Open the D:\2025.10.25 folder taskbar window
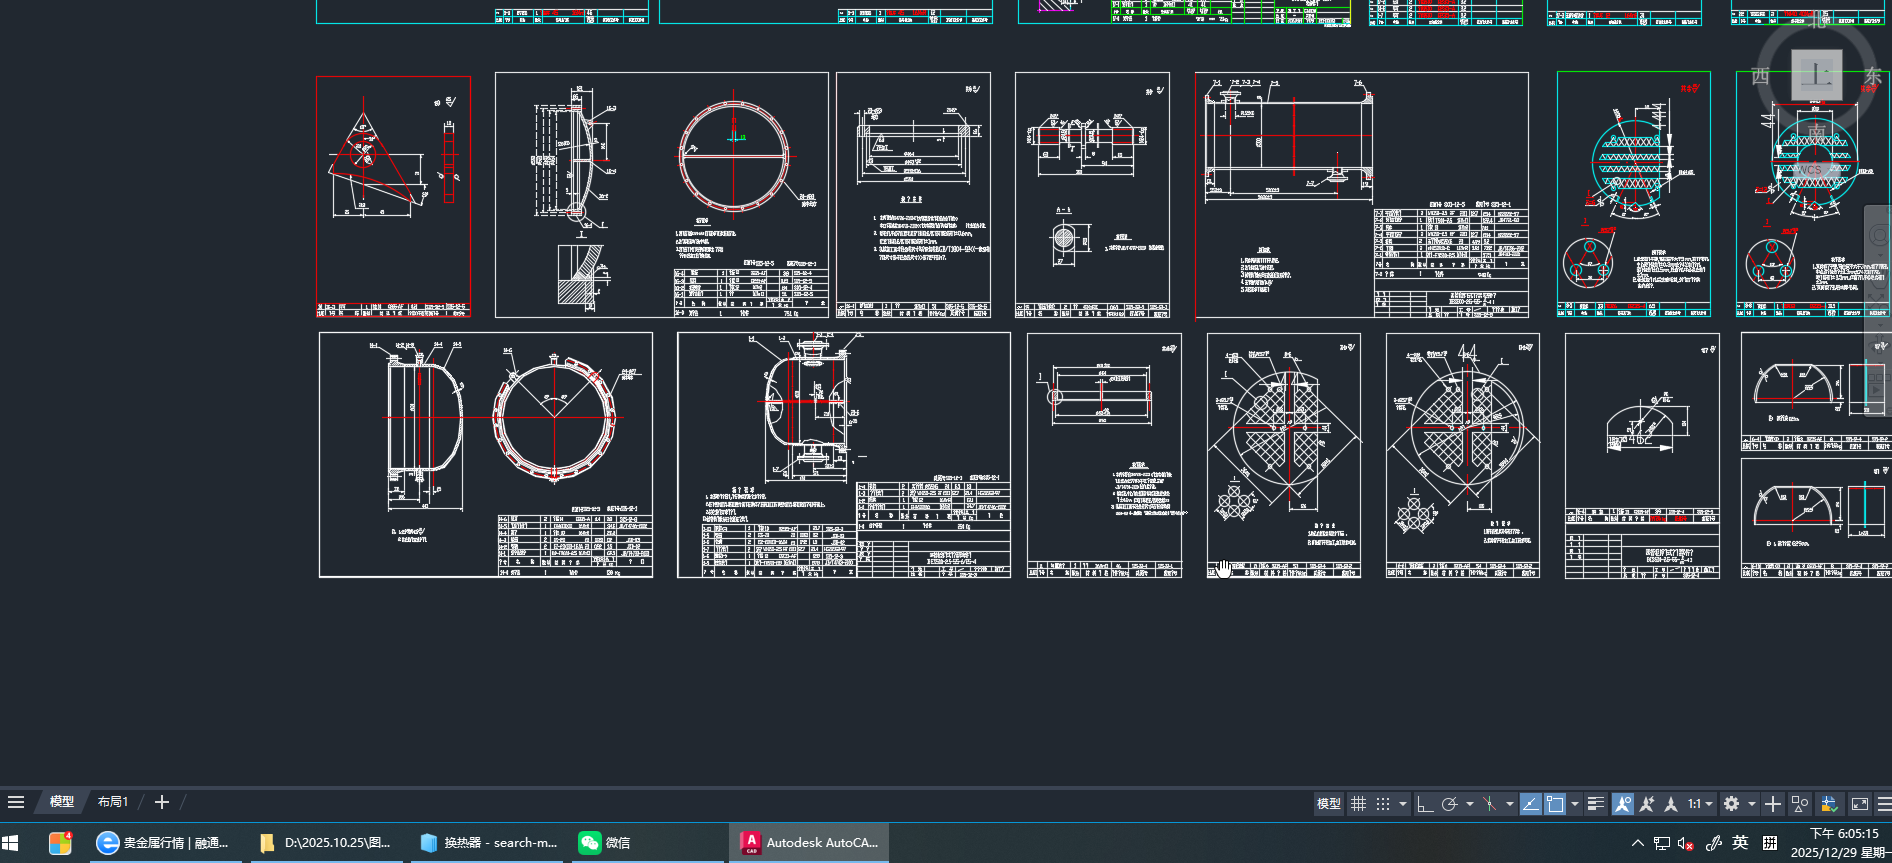 [x=326, y=843]
